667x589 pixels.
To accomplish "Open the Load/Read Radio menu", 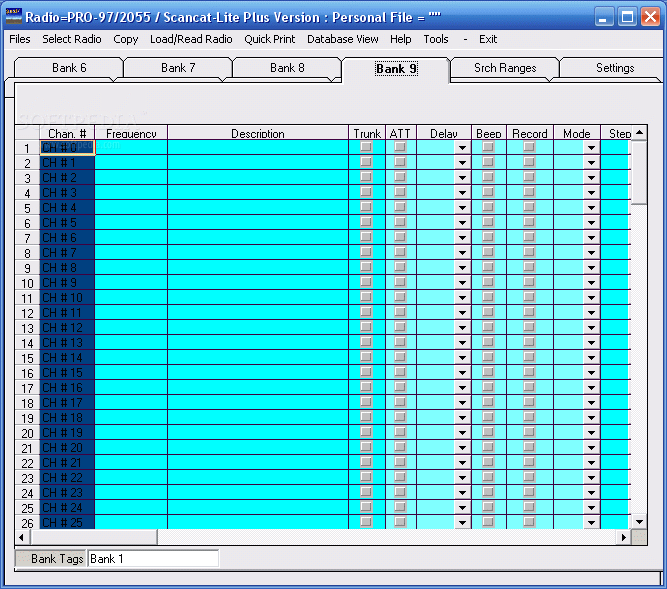I will coord(191,39).
